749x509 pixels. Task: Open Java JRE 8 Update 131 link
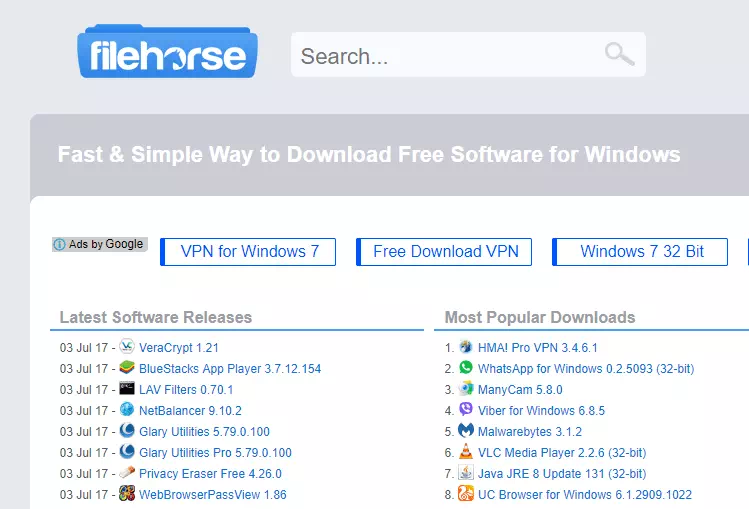coord(562,474)
